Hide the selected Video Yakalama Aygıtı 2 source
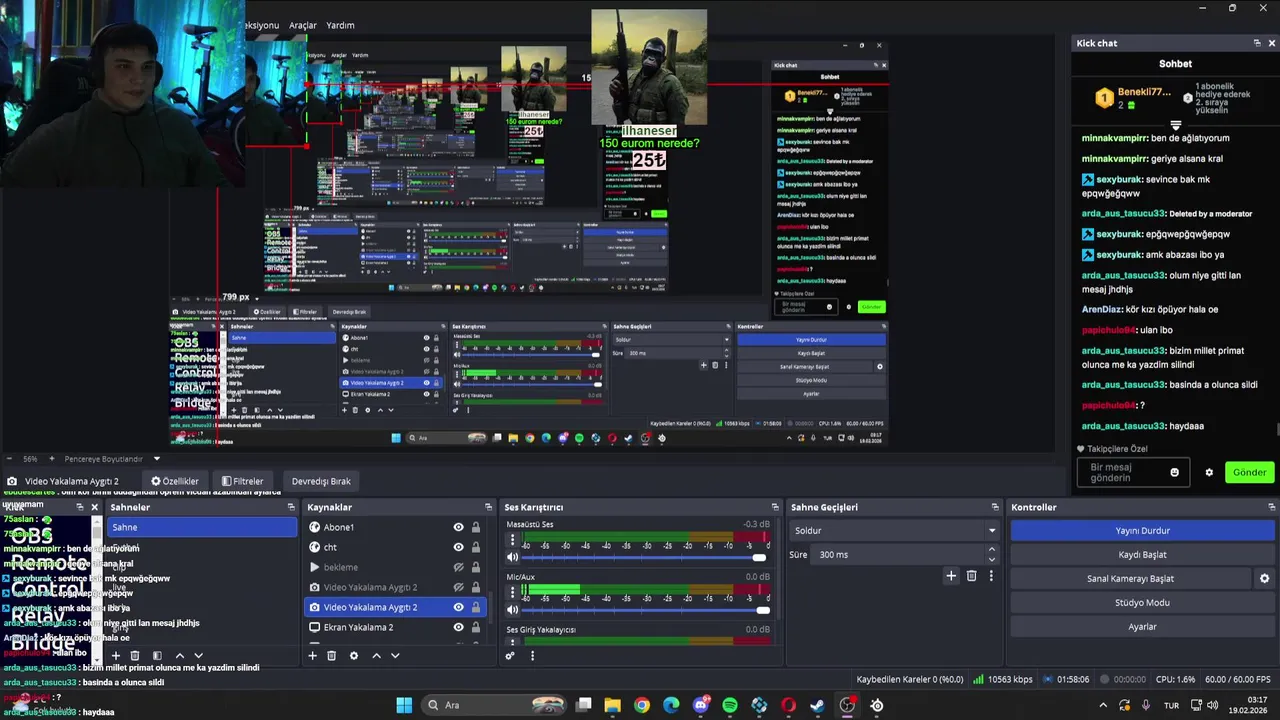This screenshot has width=1280, height=720. coord(459,607)
